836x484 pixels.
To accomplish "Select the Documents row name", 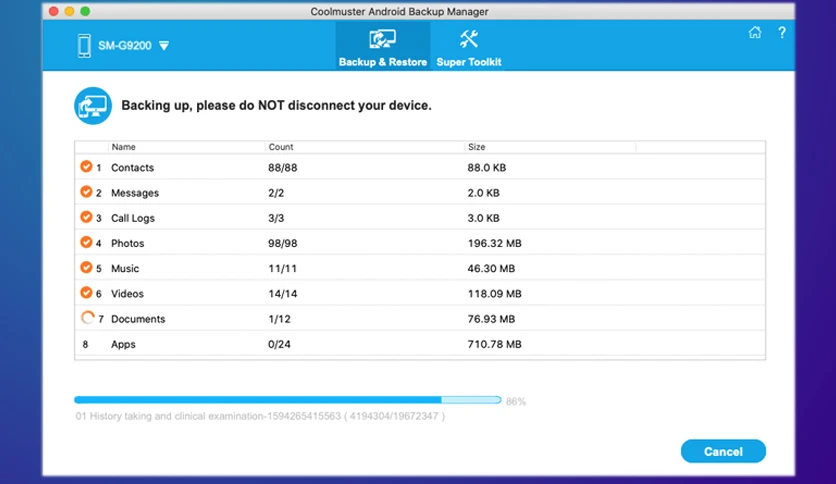I will click(x=138, y=319).
